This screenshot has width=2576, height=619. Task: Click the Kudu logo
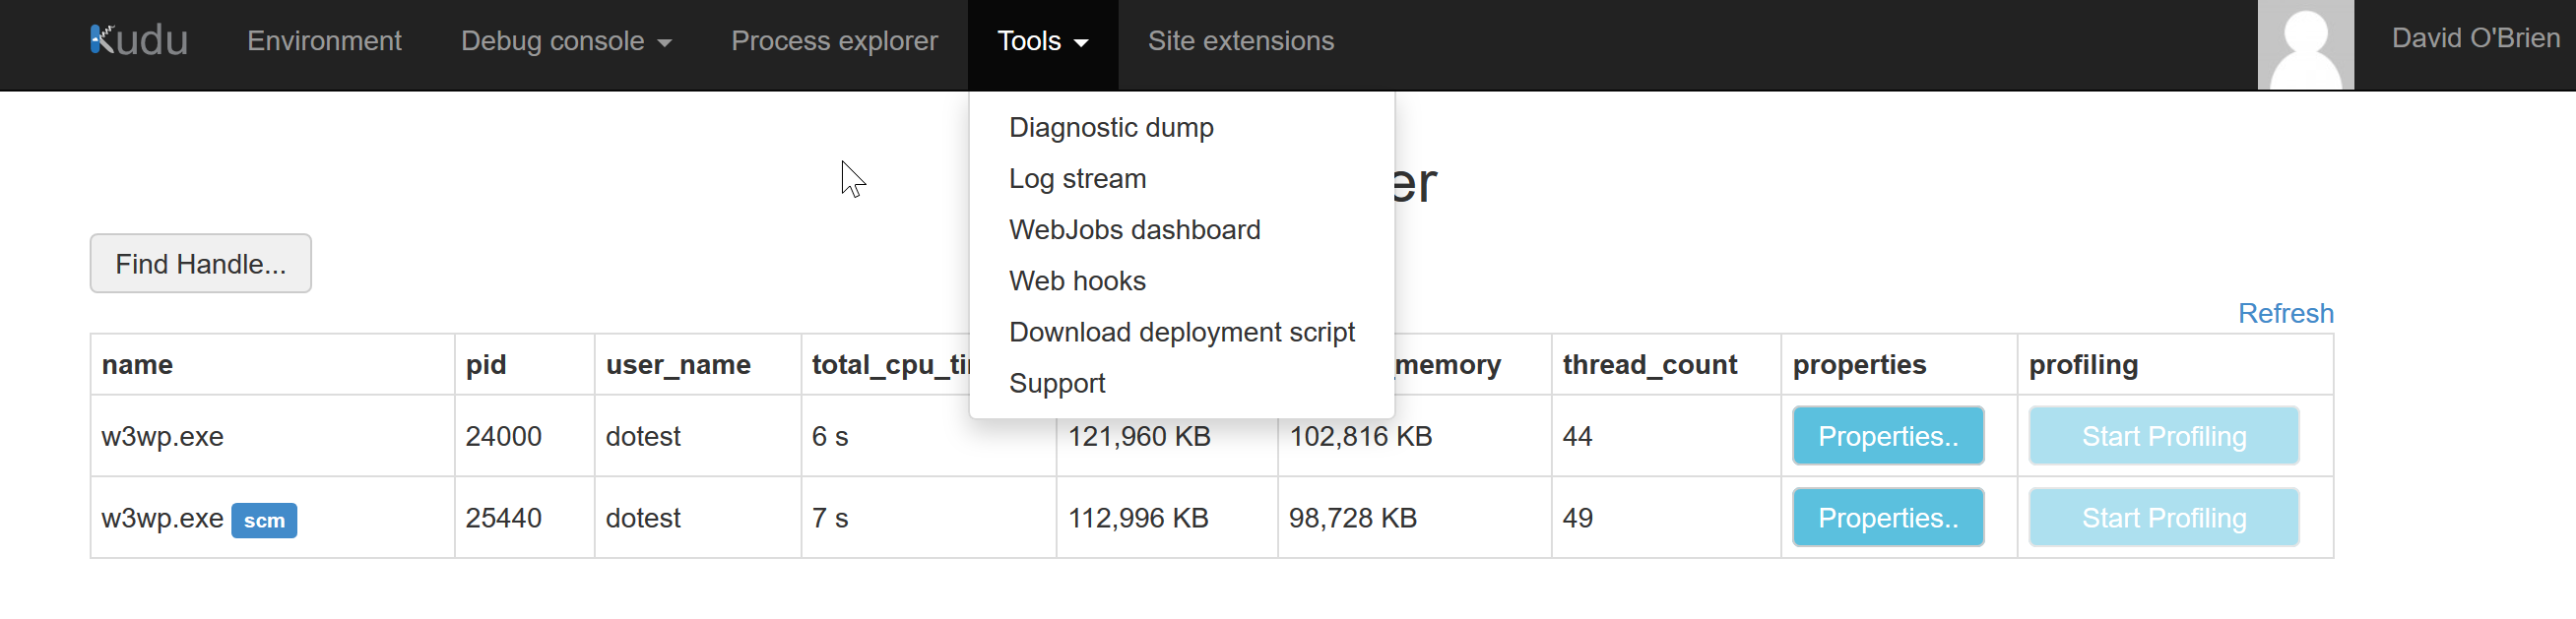click(139, 40)
